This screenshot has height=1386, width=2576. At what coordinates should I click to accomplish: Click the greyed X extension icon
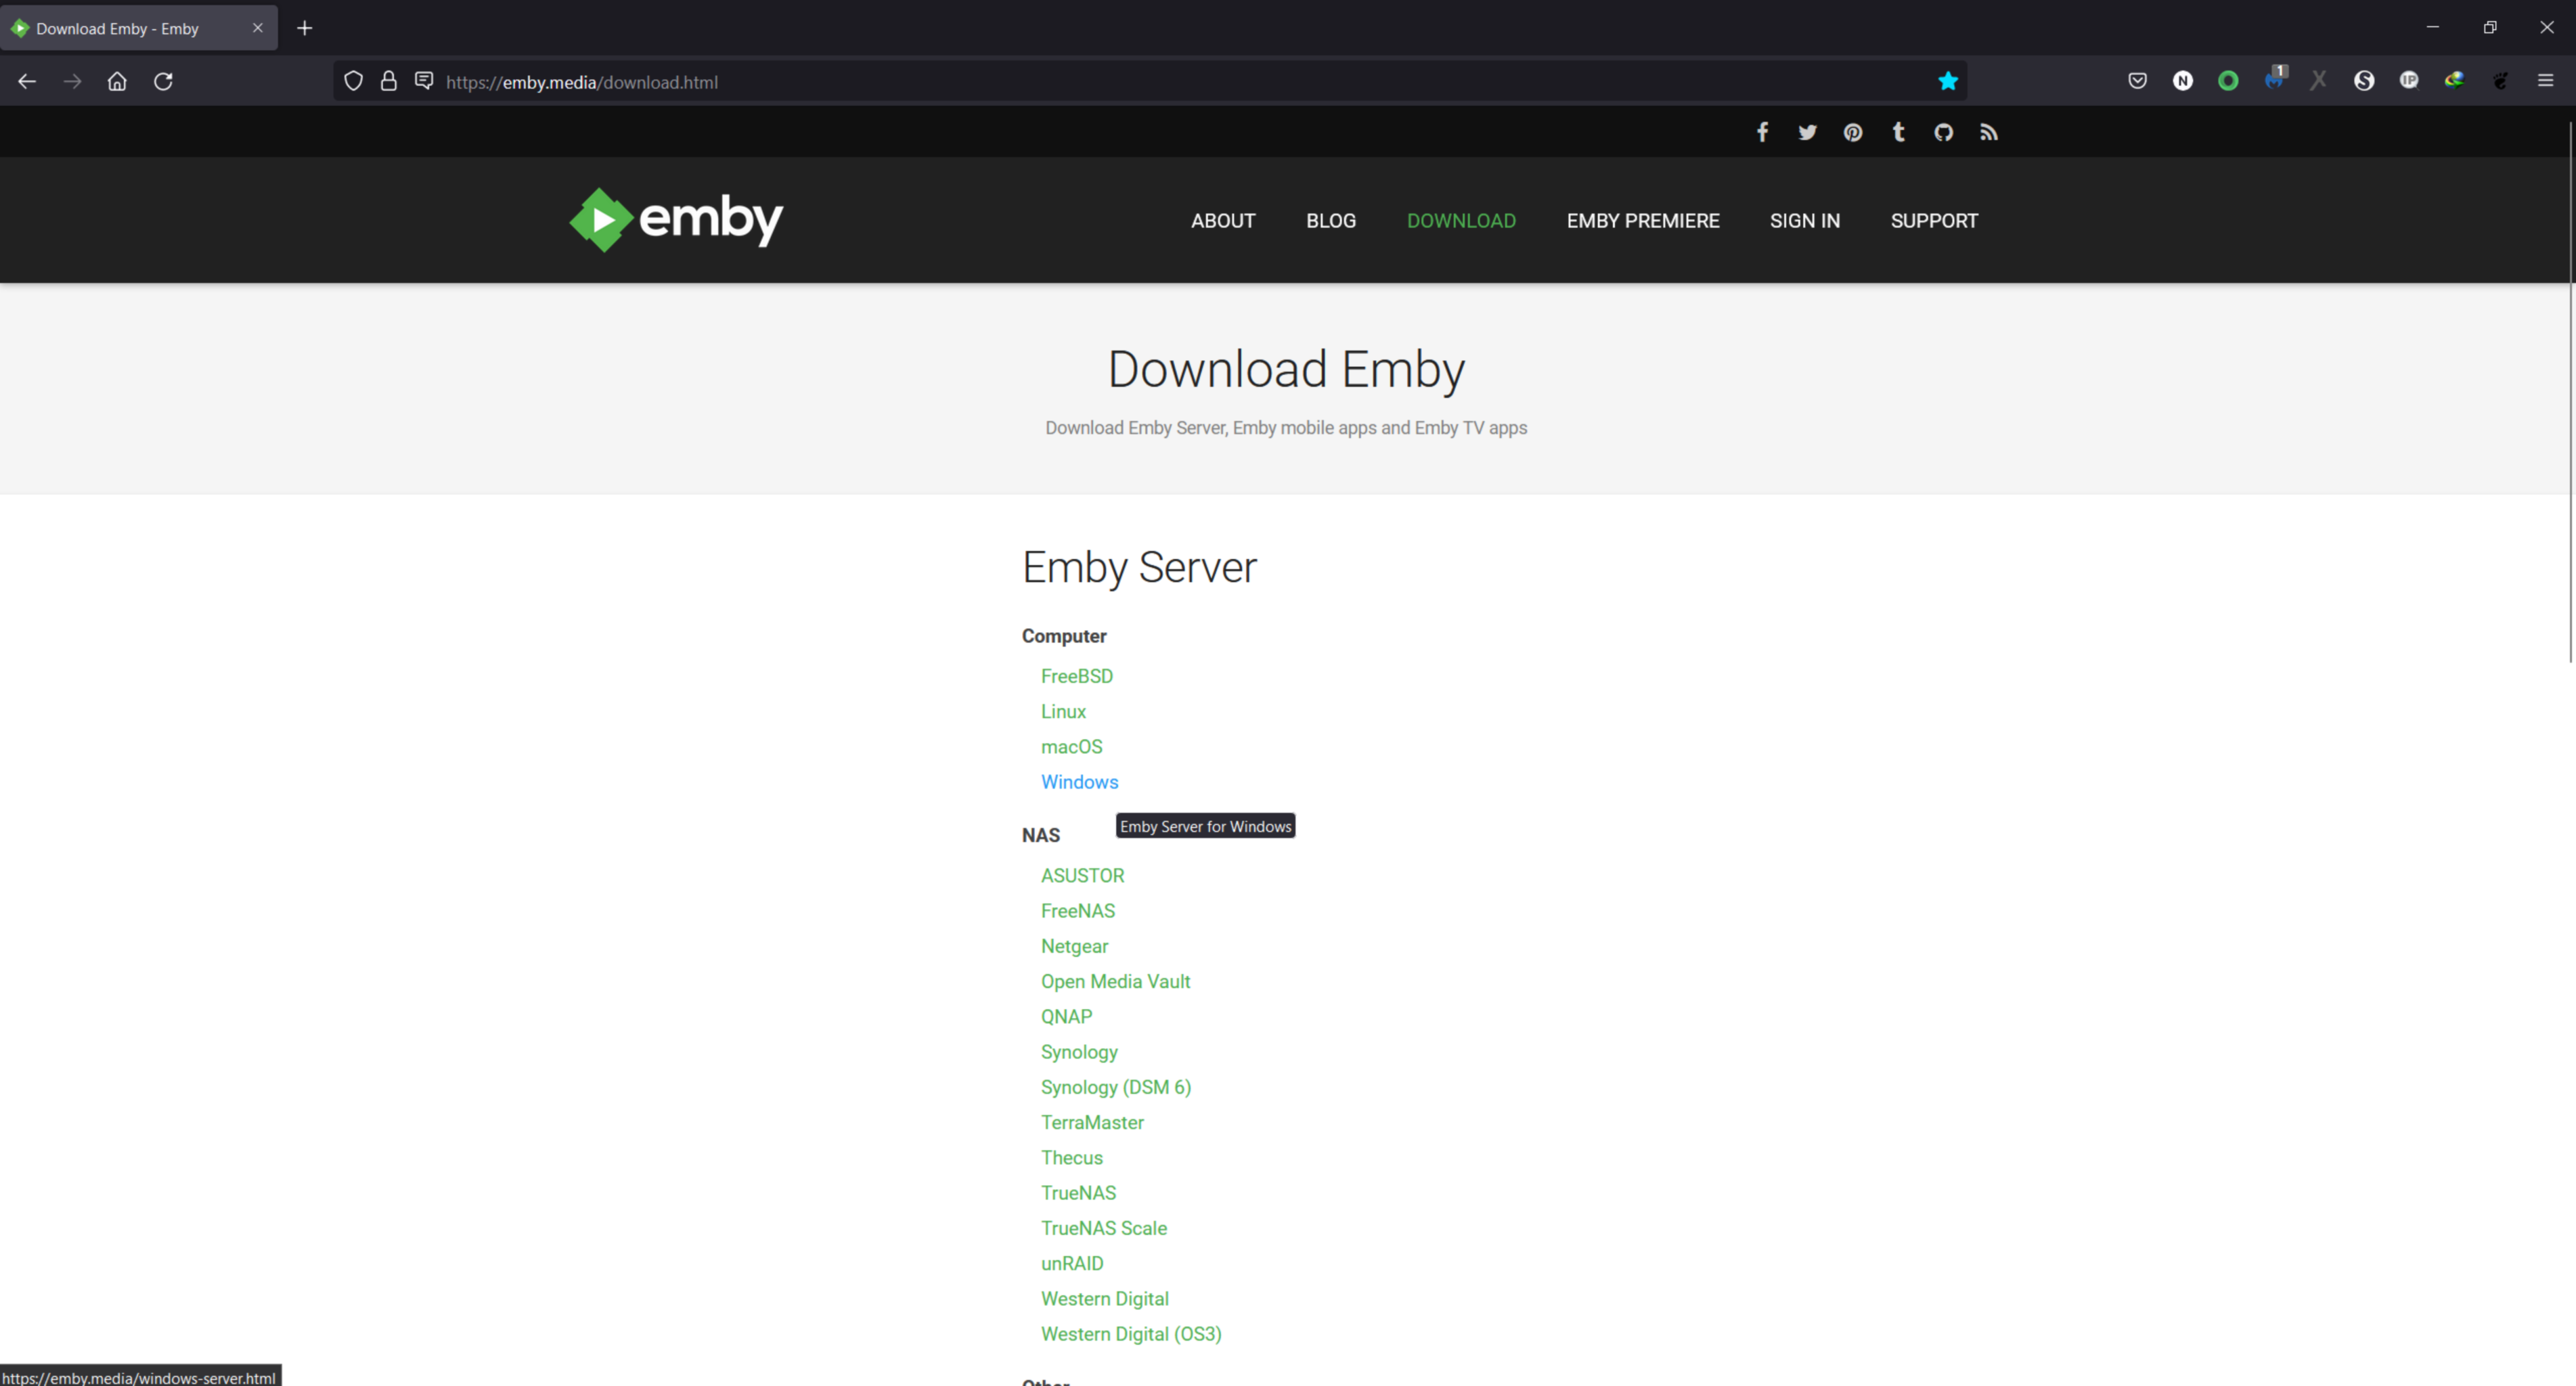tap(2318, 81)
